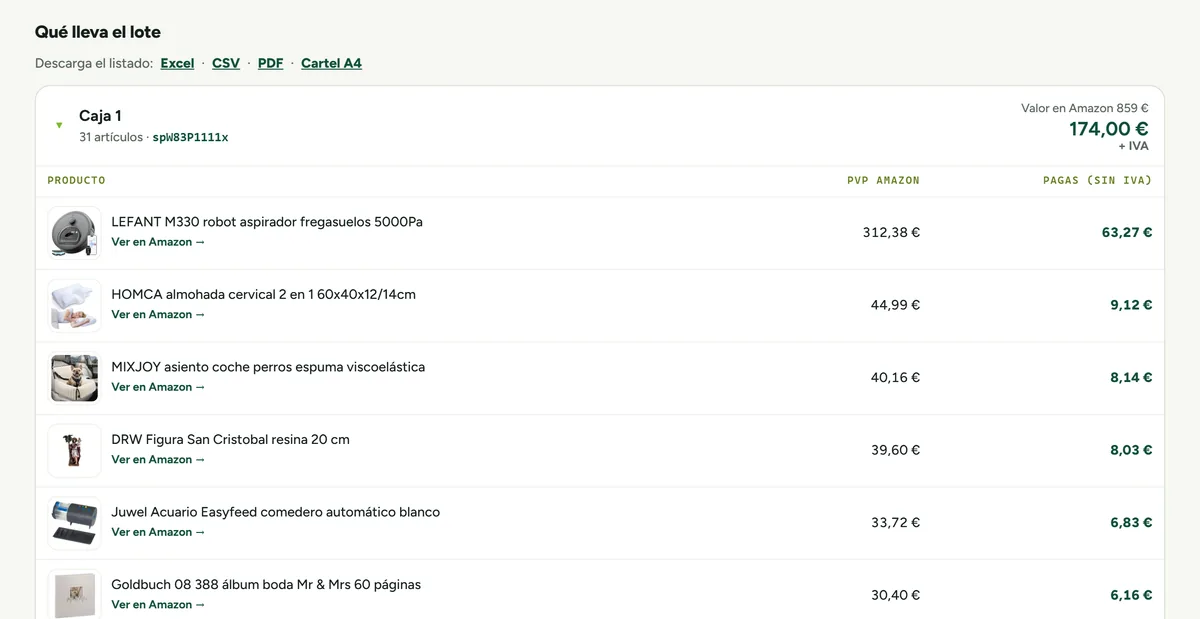
Task: Click the MIXJOY asiento coche perros name
Action: (x=268, y=367)
